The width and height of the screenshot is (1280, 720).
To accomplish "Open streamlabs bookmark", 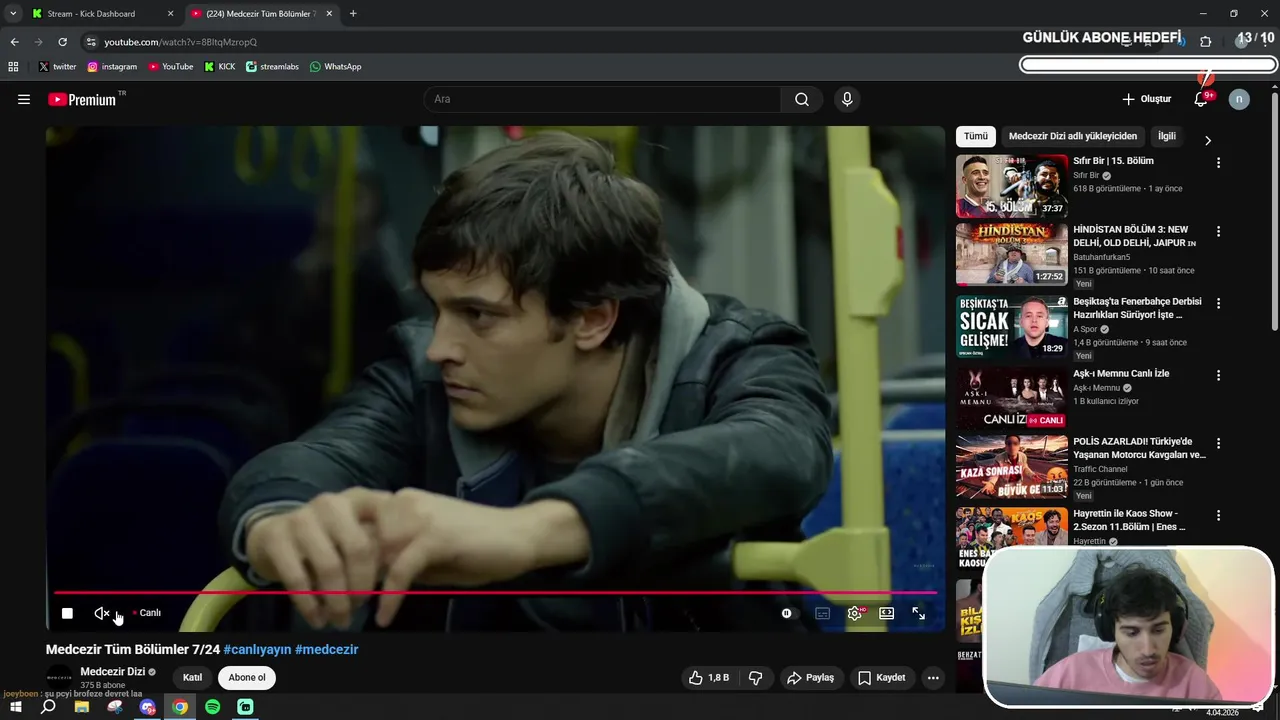I will (x=272, y=67).
